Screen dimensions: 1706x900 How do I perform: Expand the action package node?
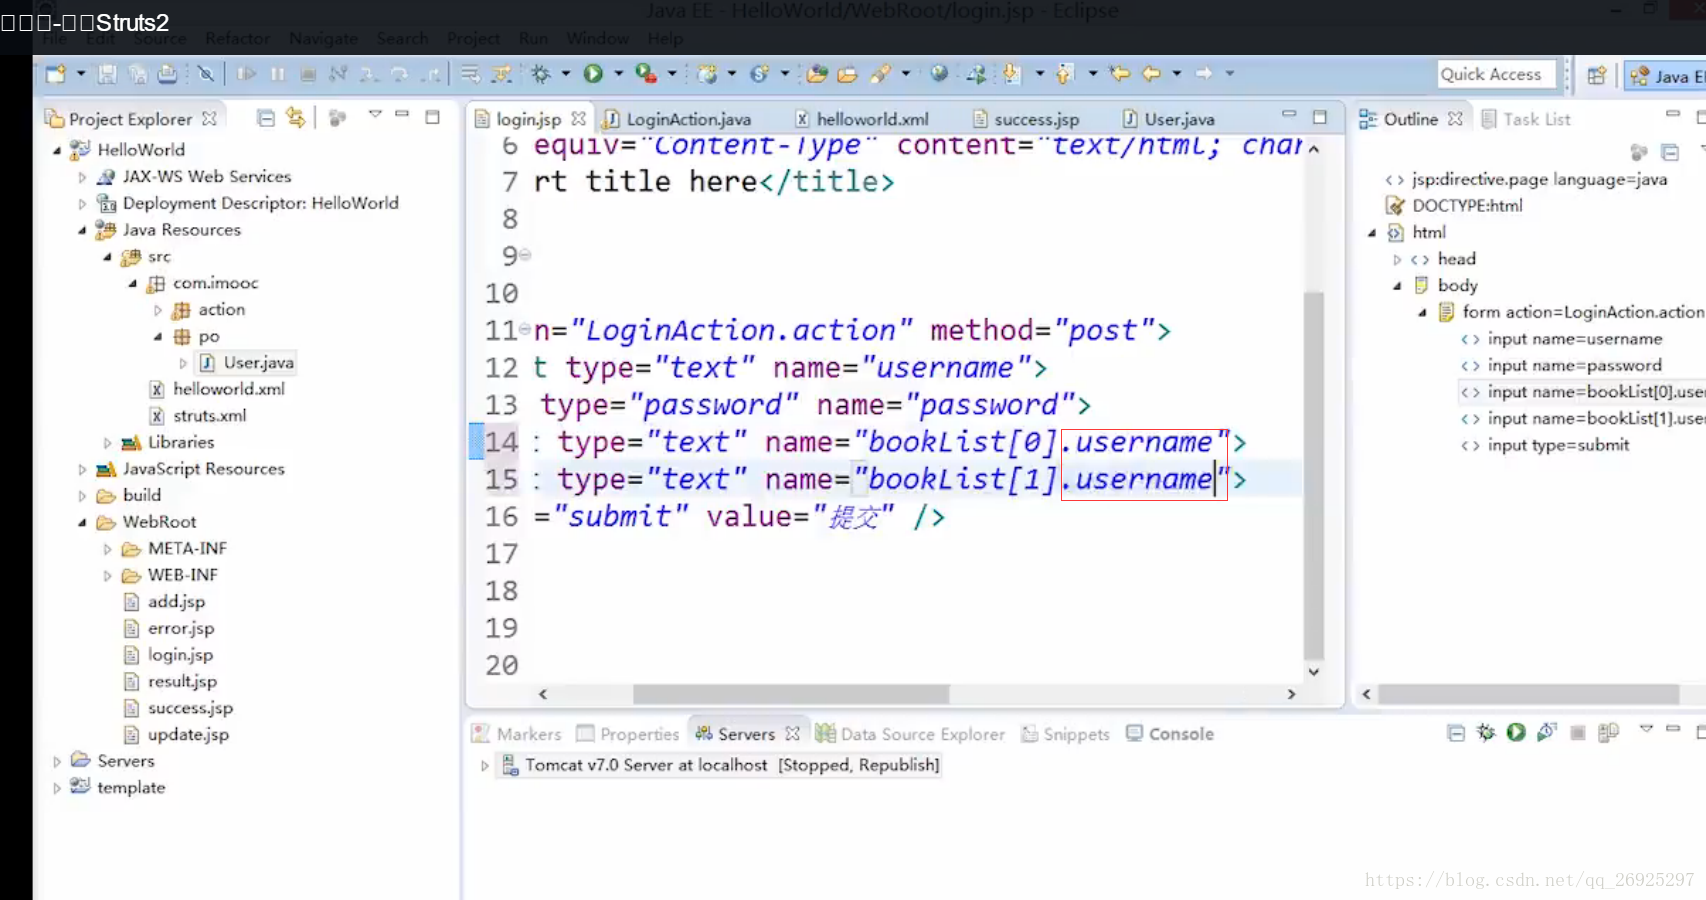coord(157,310)
